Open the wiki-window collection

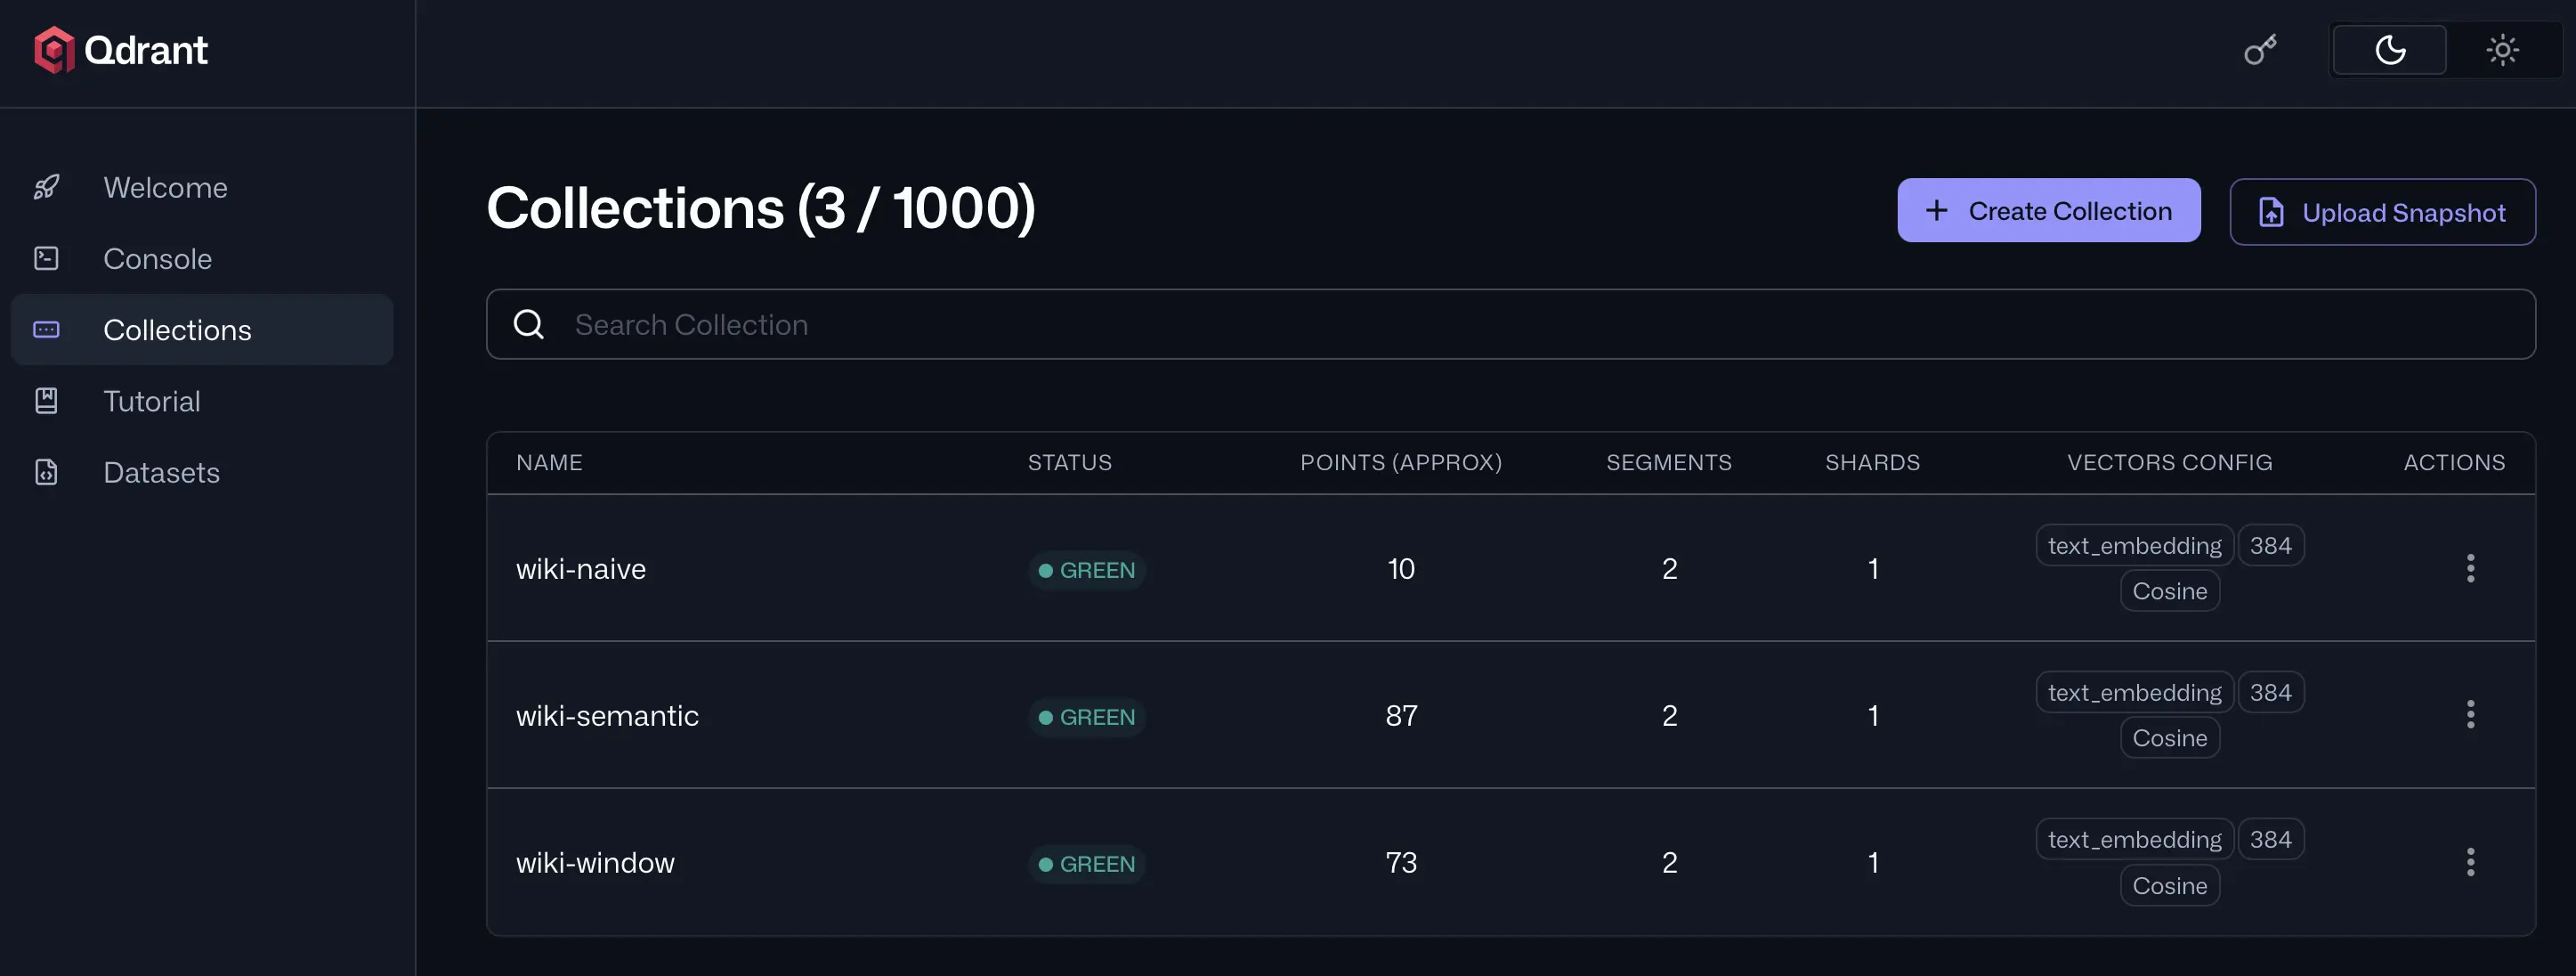pyautogui.click(x=595, y=863)
